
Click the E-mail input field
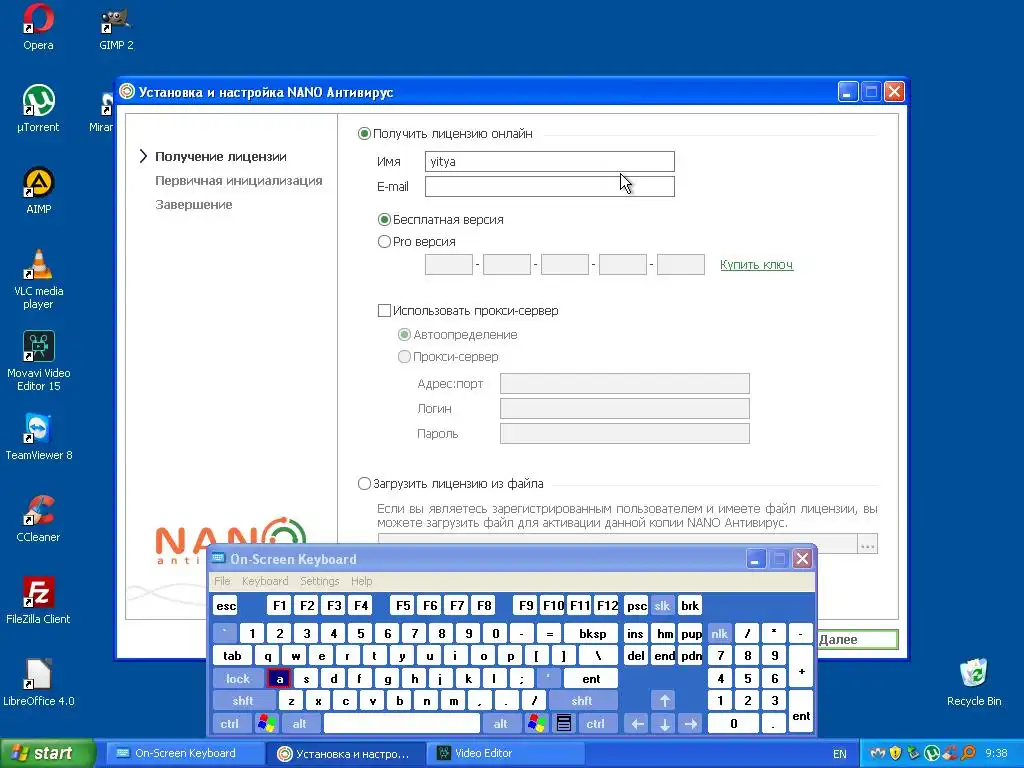(549, 187)
